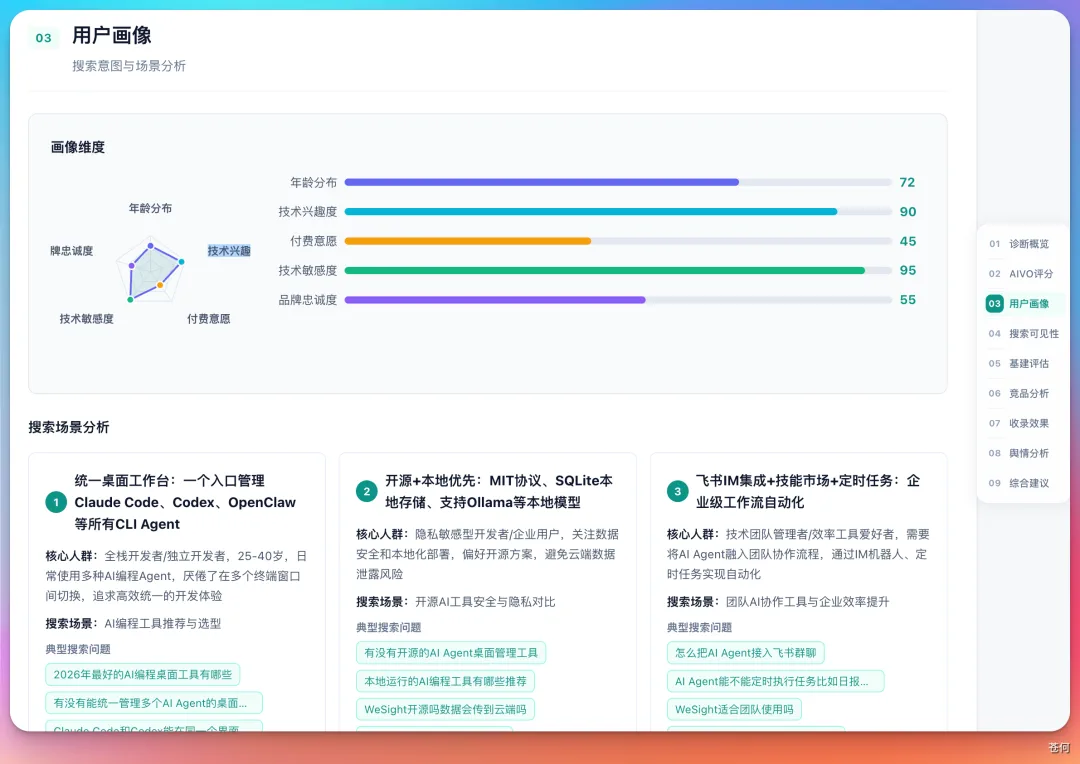Image resolution: width=1080 pixels, height=764 pixels.
Task: Click tag 2026年最好的AI编程桌面工具有哪些
Action: click(x=143, y=674)
